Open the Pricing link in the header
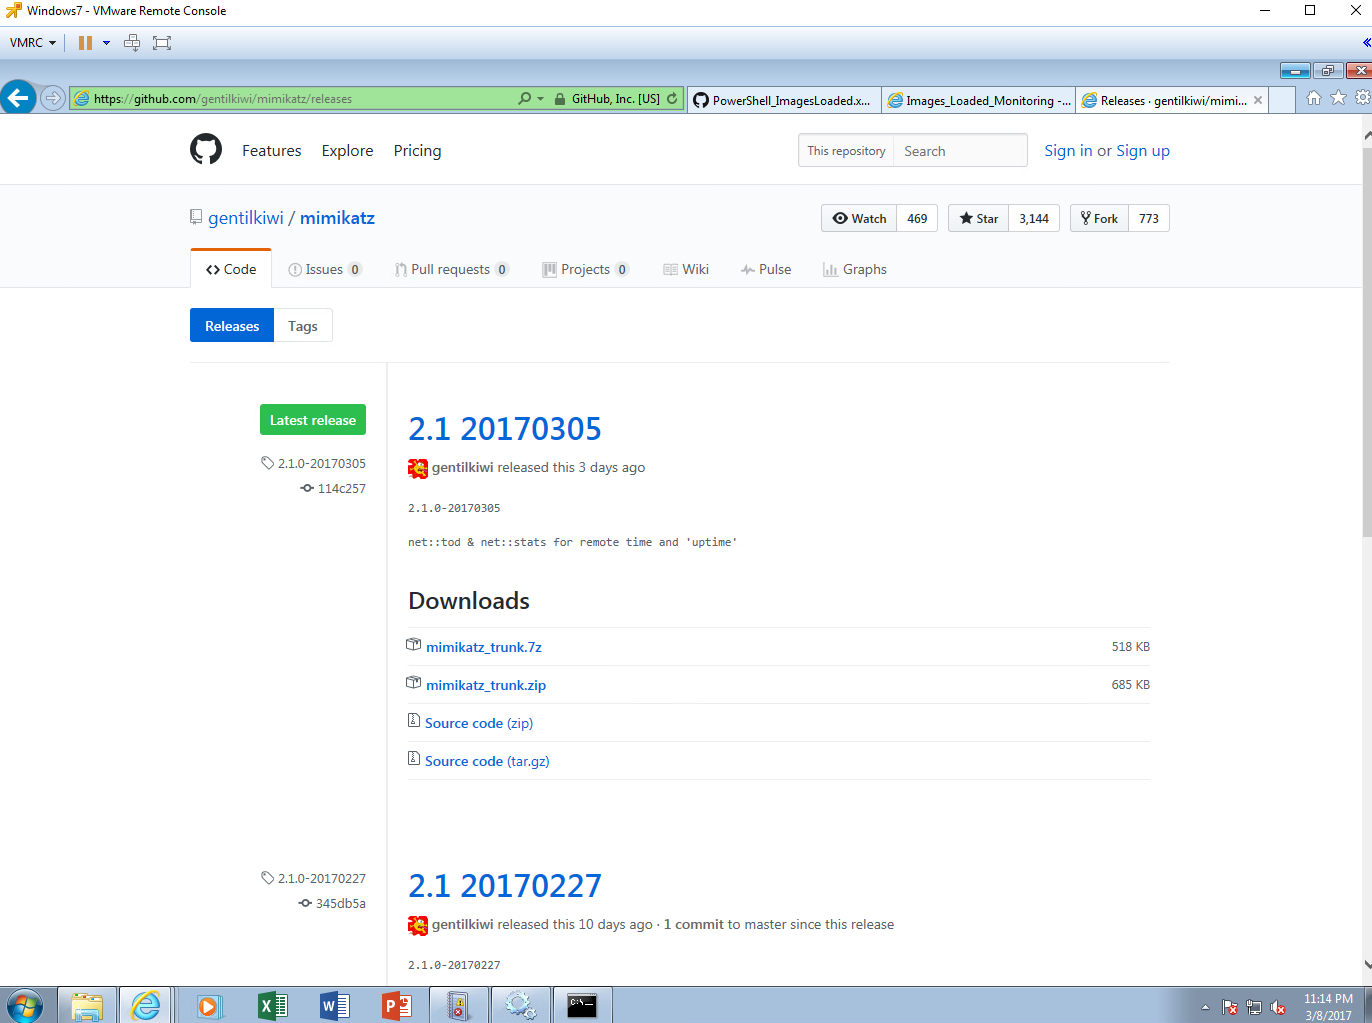The height and width of the screenshot is (1023, 1372). [418, 150]
